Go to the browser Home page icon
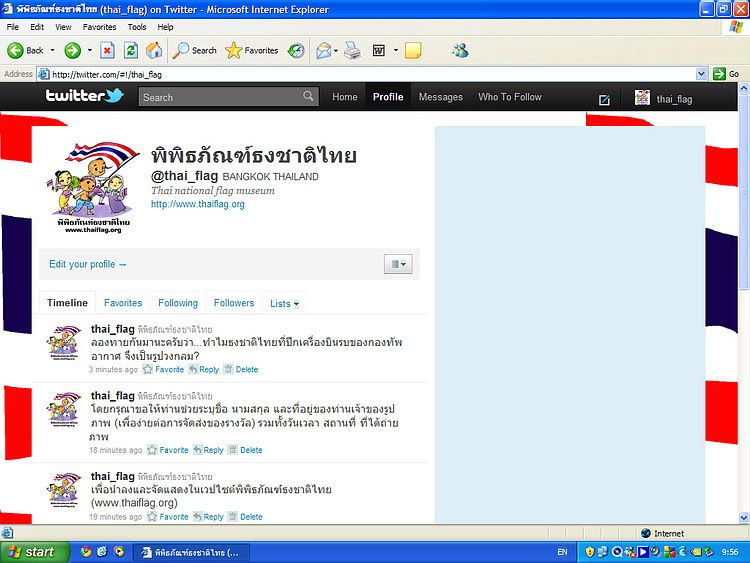Image resolution: width=750 pixels, height=563 pixels. [154, 50]
